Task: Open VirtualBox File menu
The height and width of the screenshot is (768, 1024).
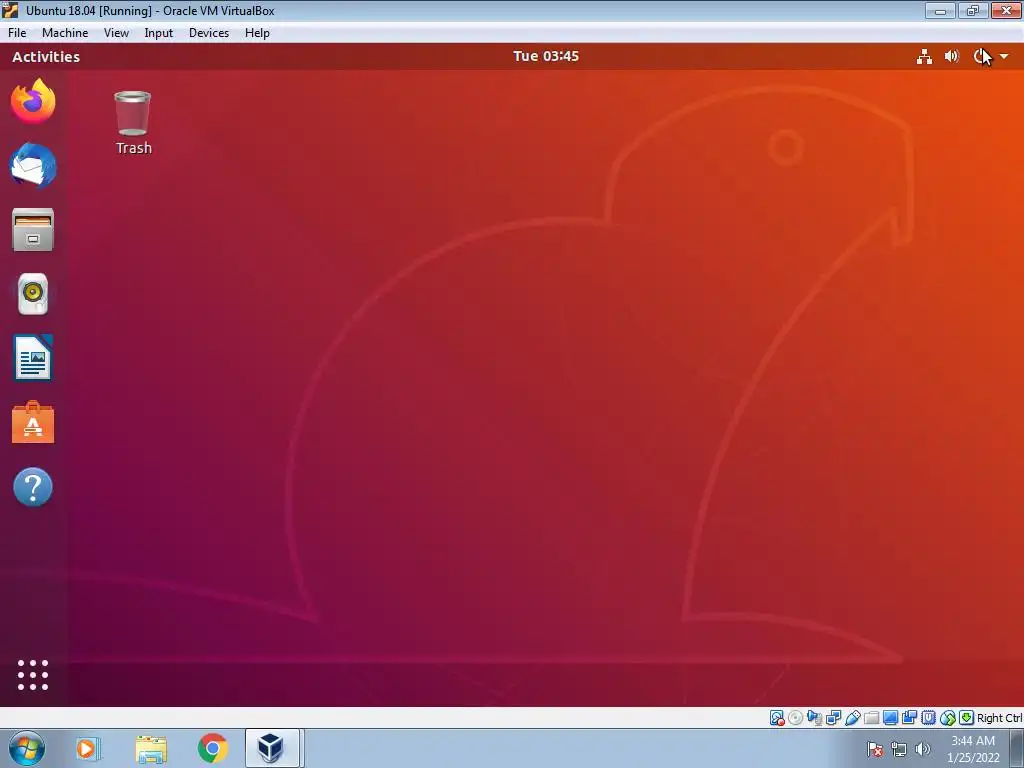Action: (x=17, y=33)
